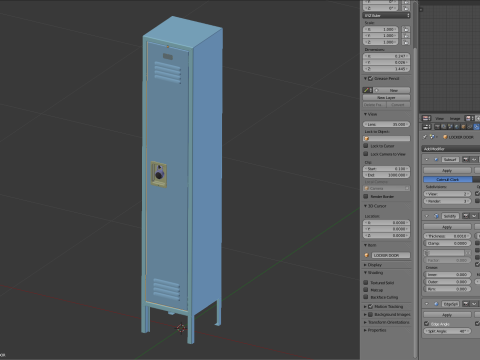
Task: Toggle viewport visibility for Solidify modifier
Action: tap(474, 216)
